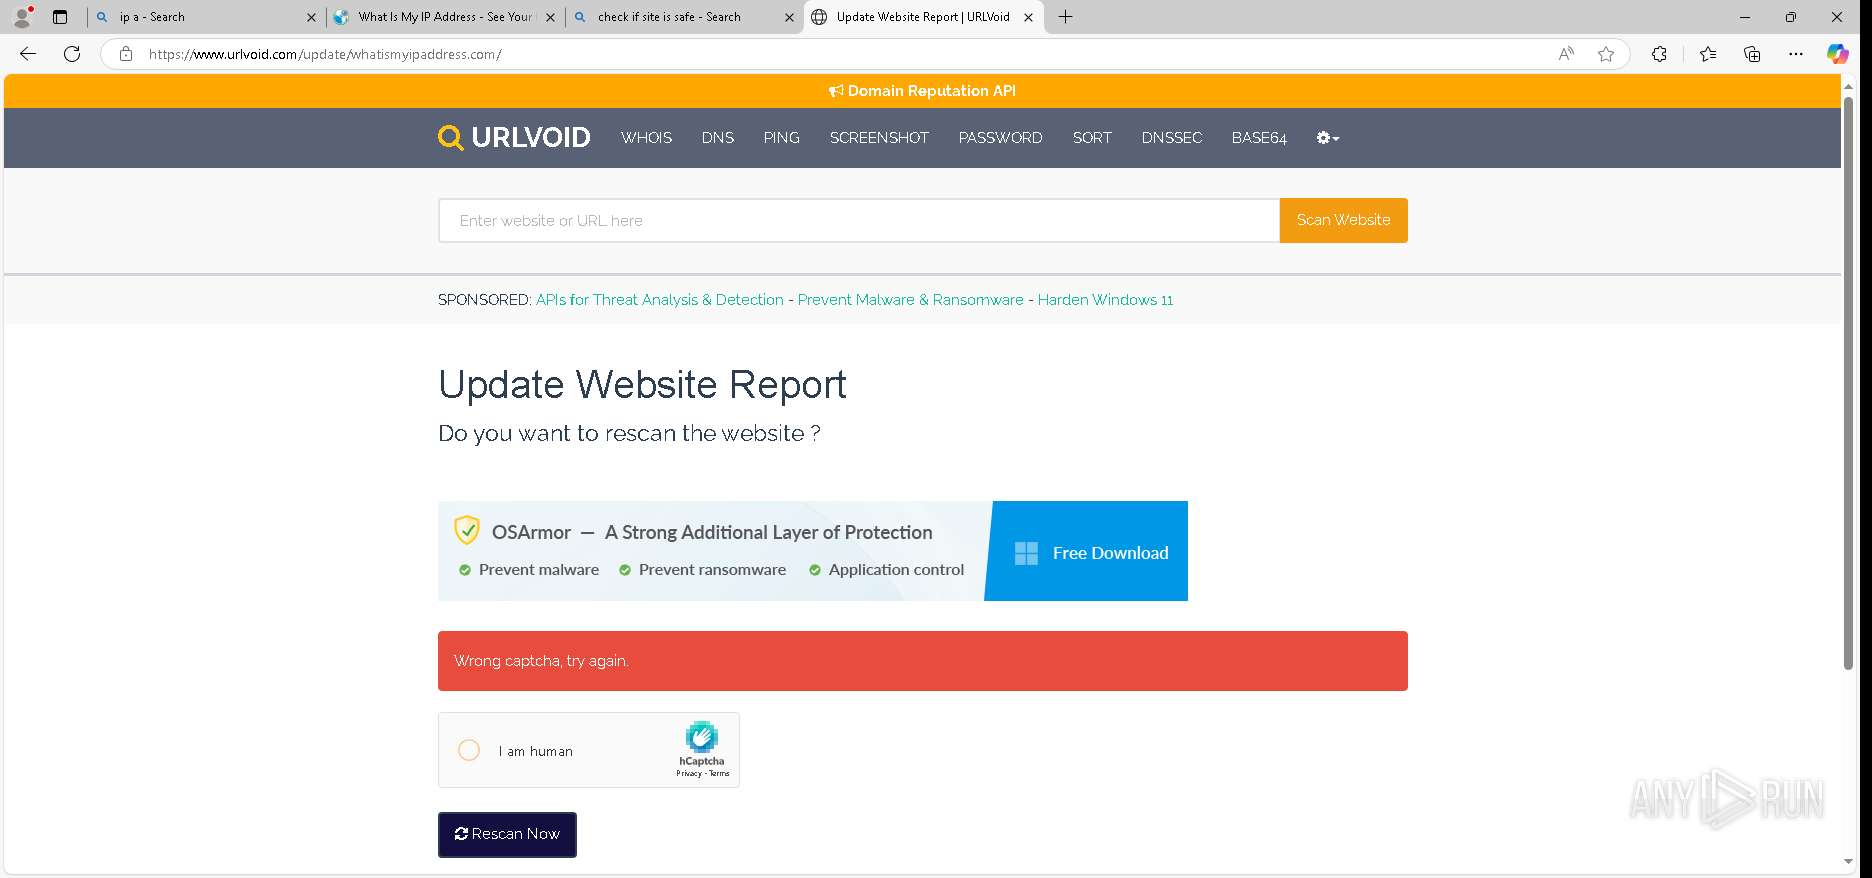View site information lock icon
Screen dimensions: 1872x878
click(126, 54)
